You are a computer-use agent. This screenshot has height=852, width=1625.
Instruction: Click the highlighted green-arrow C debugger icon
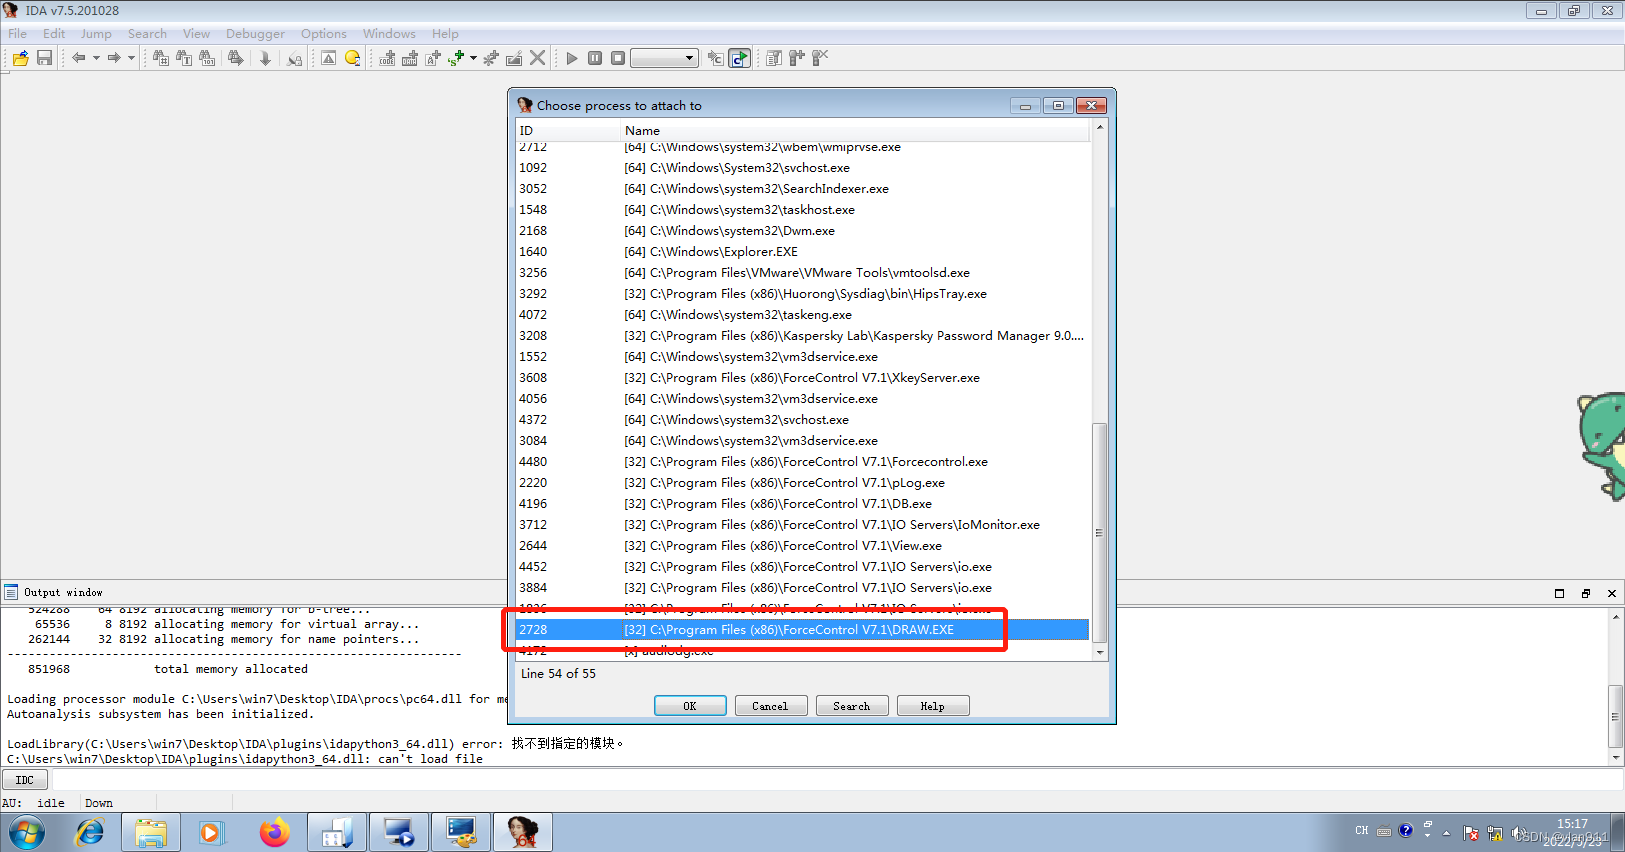(739, 58)
